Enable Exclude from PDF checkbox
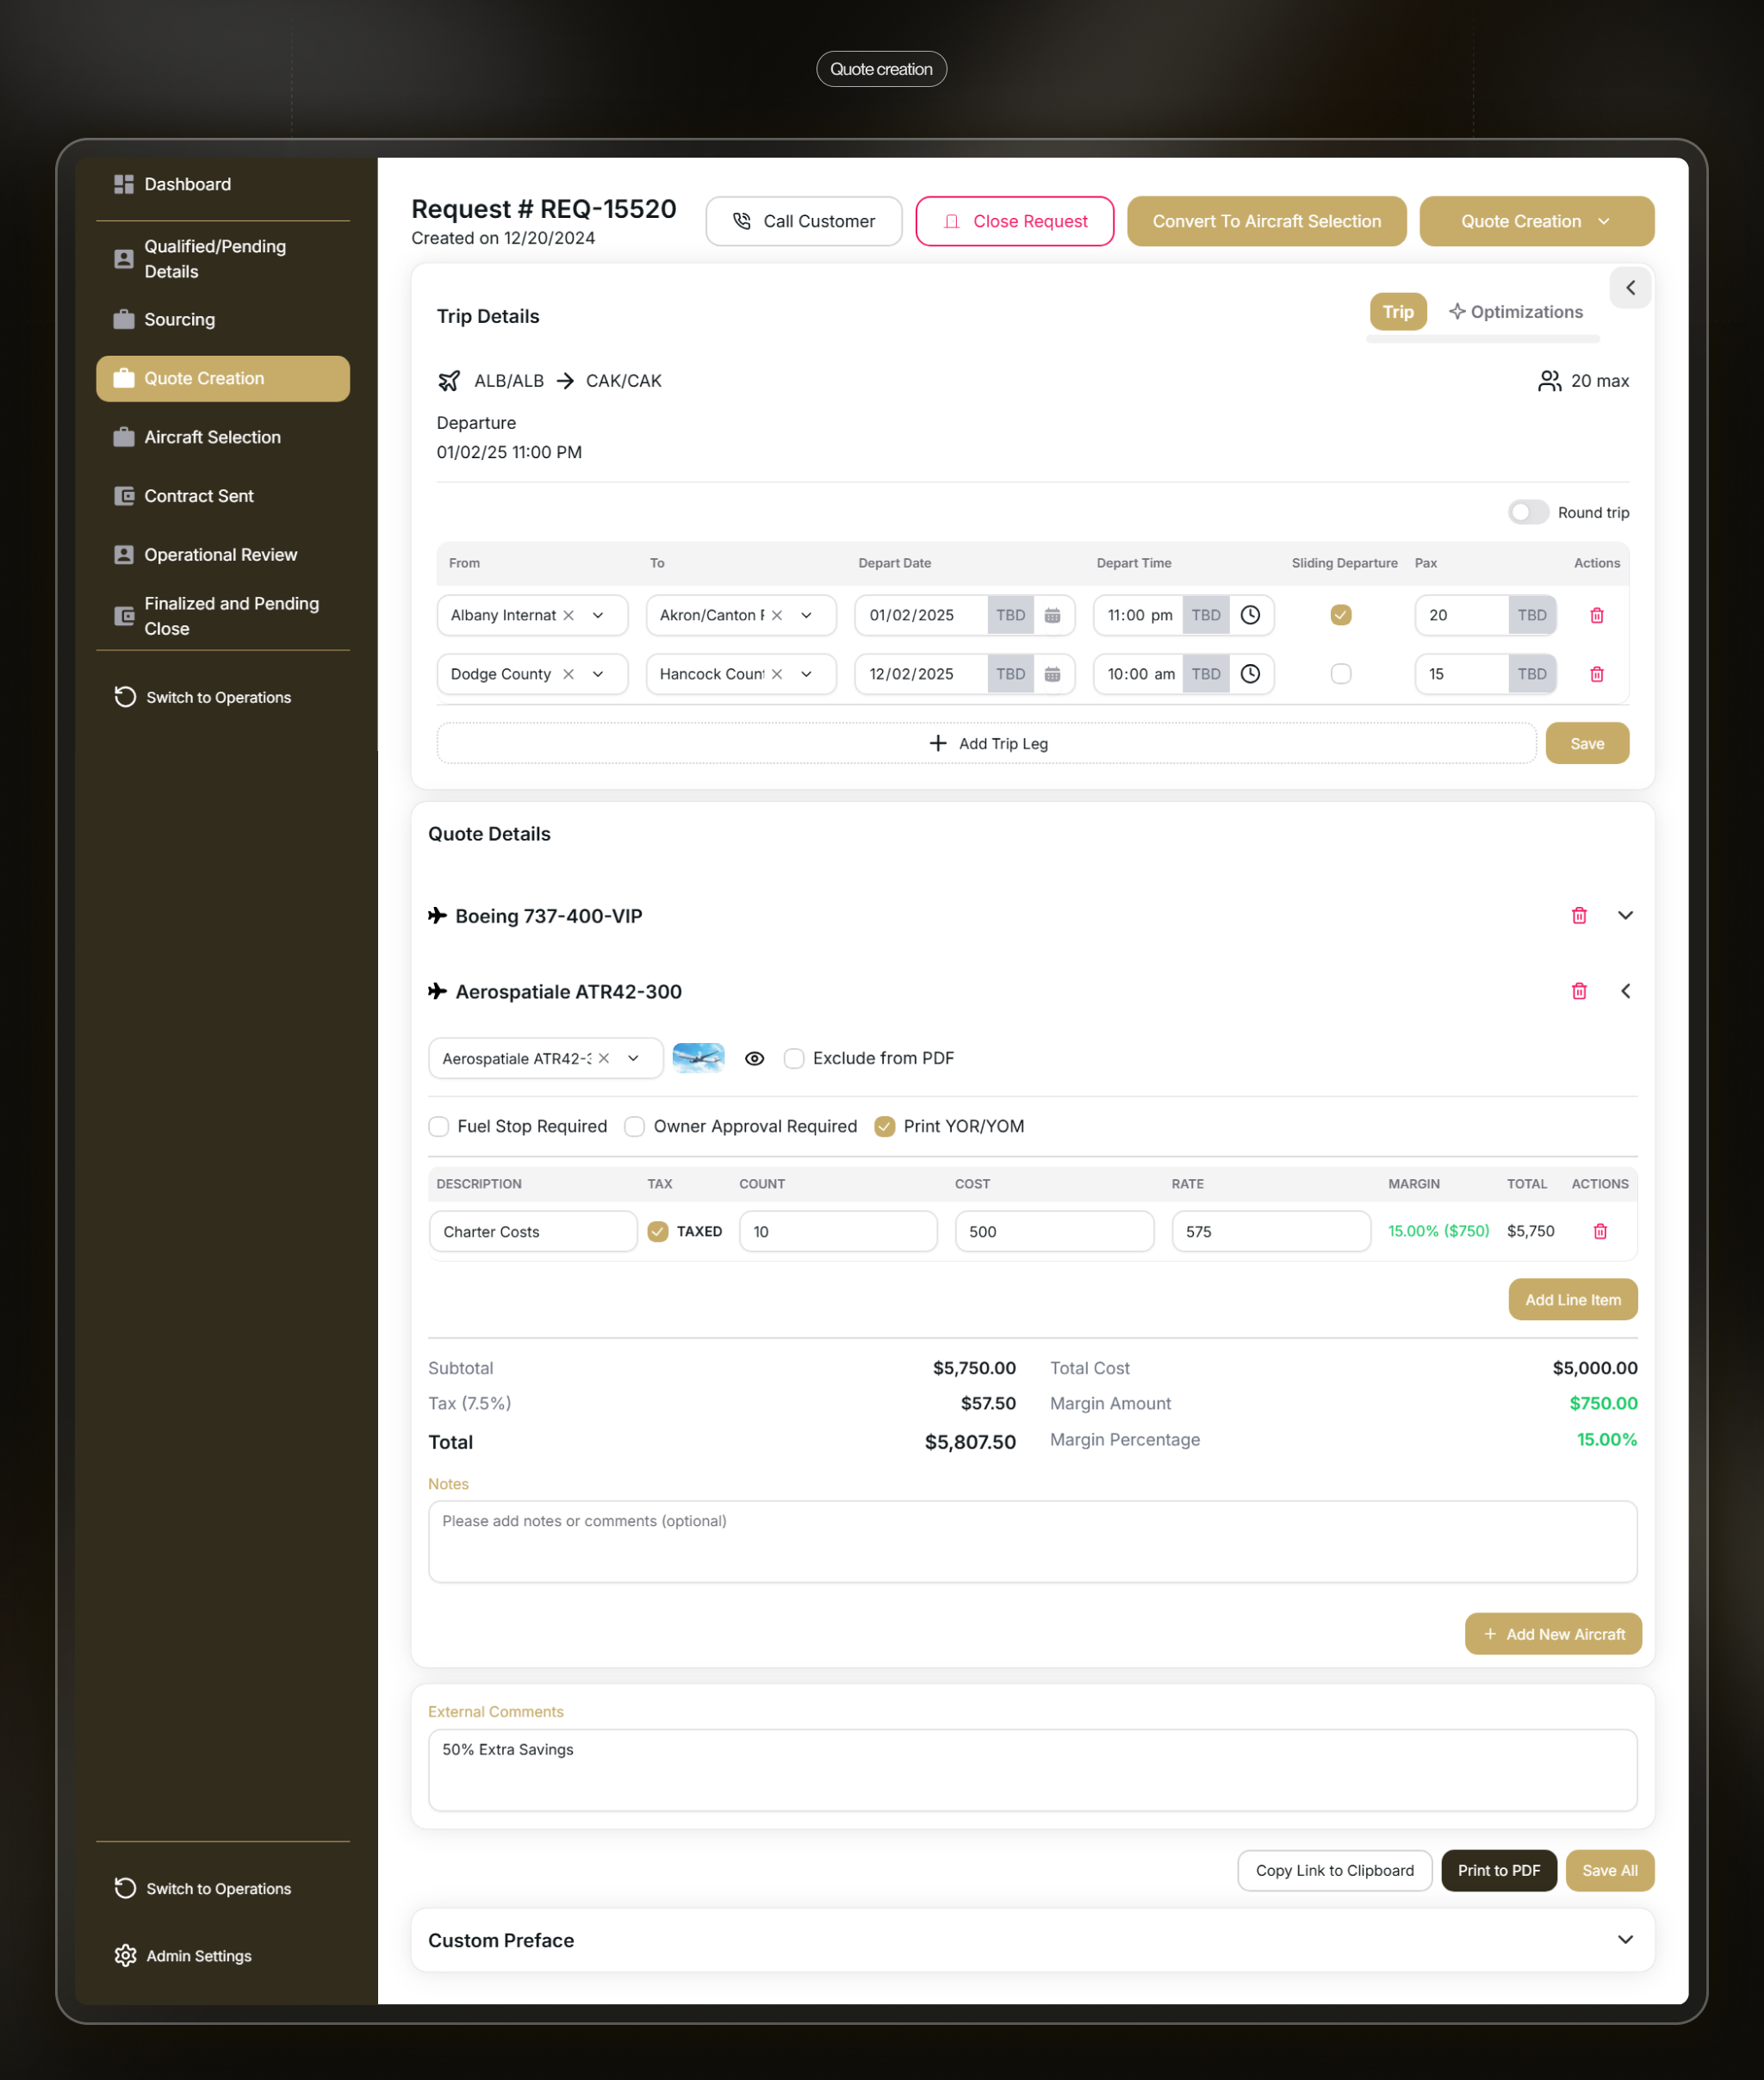The height and width of the screenshot is (2080, 1764). [793, 1058]
